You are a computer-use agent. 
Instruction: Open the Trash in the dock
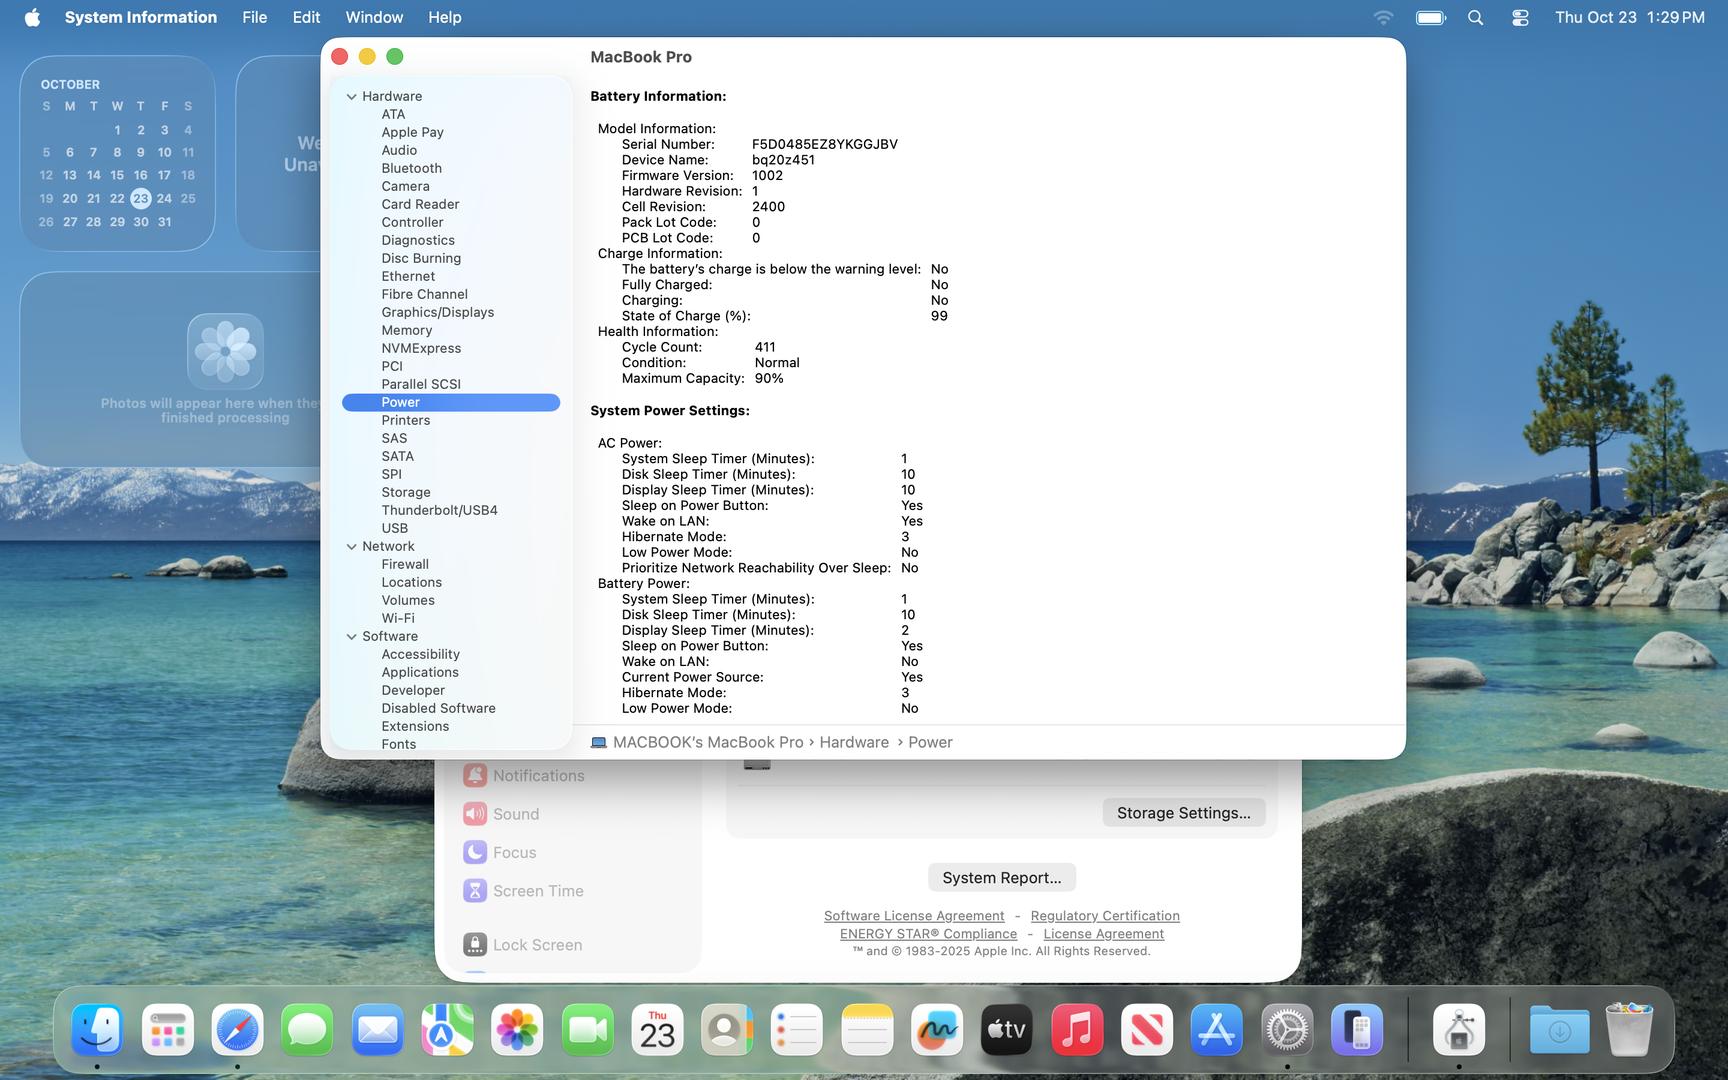click(1628, 1030)
